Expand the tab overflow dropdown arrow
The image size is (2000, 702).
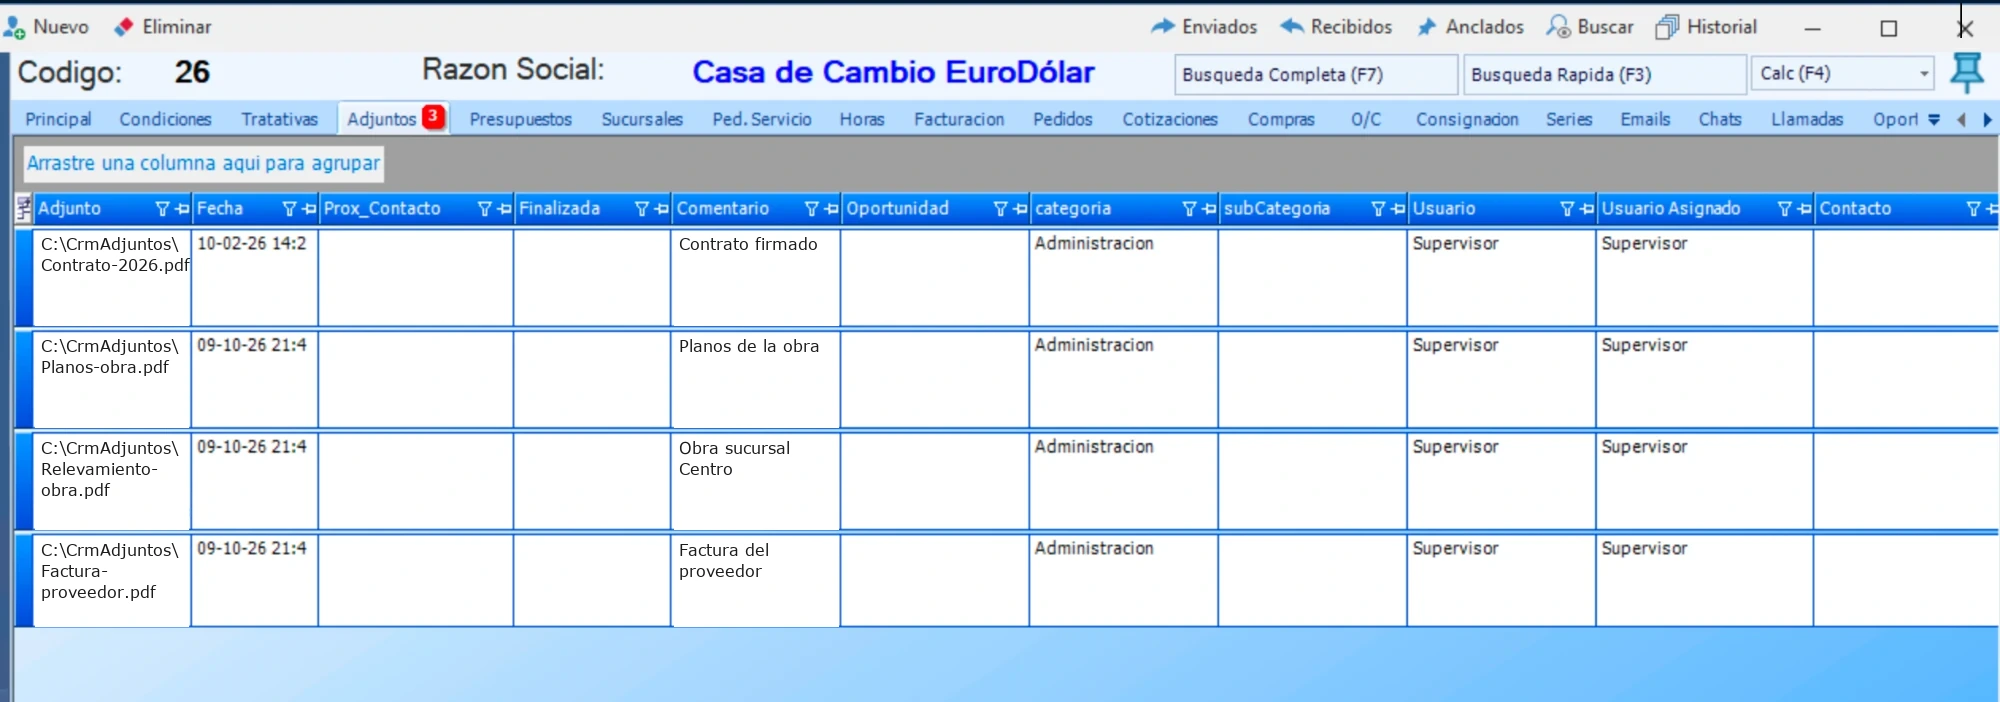[x=1934, y=120]
